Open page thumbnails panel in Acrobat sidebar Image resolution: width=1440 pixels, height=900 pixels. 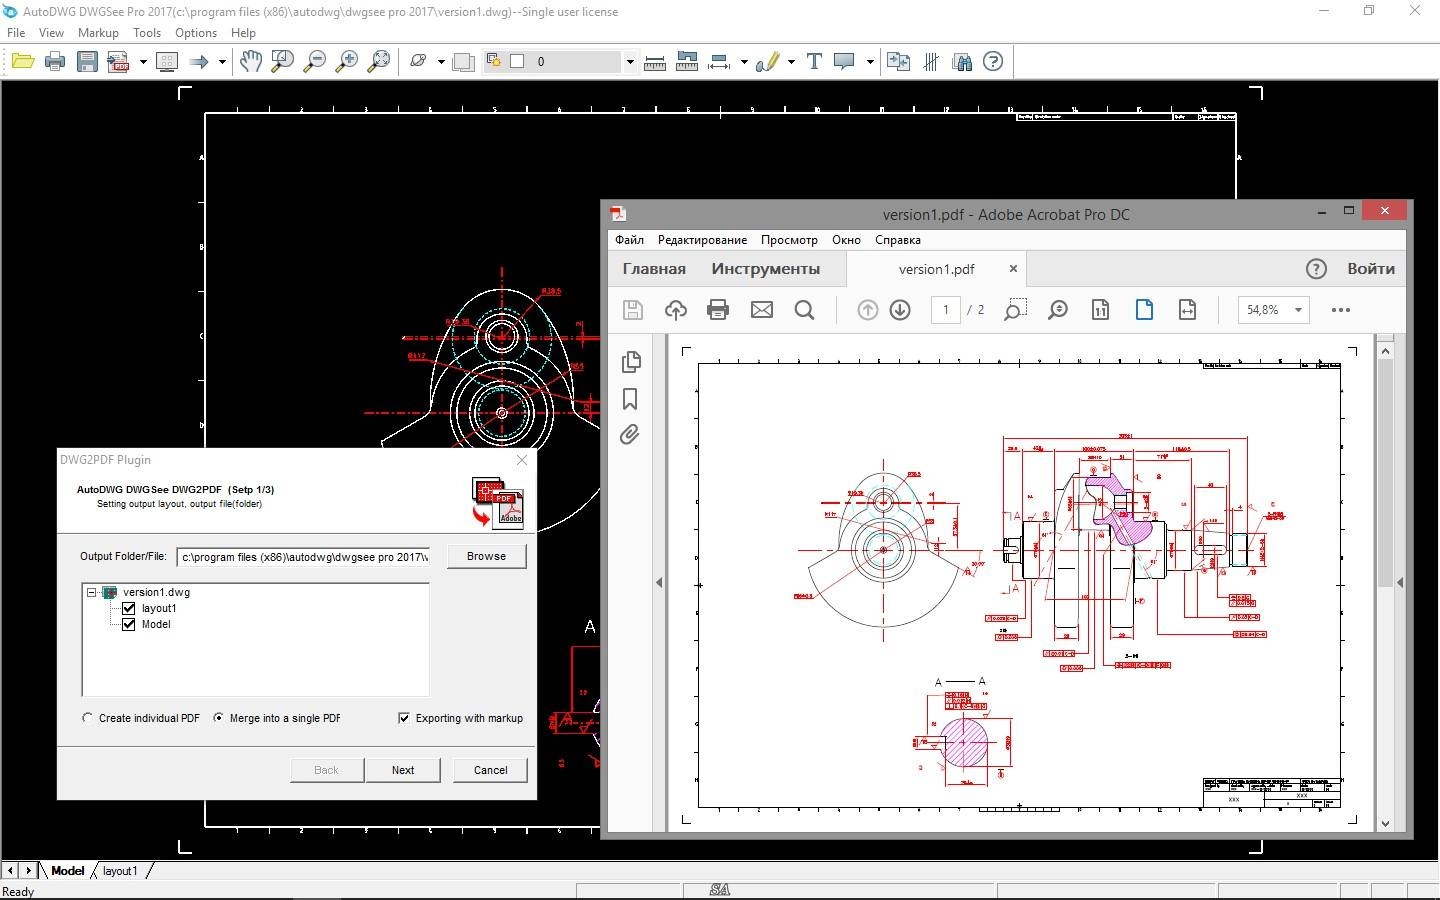point(631,362)
